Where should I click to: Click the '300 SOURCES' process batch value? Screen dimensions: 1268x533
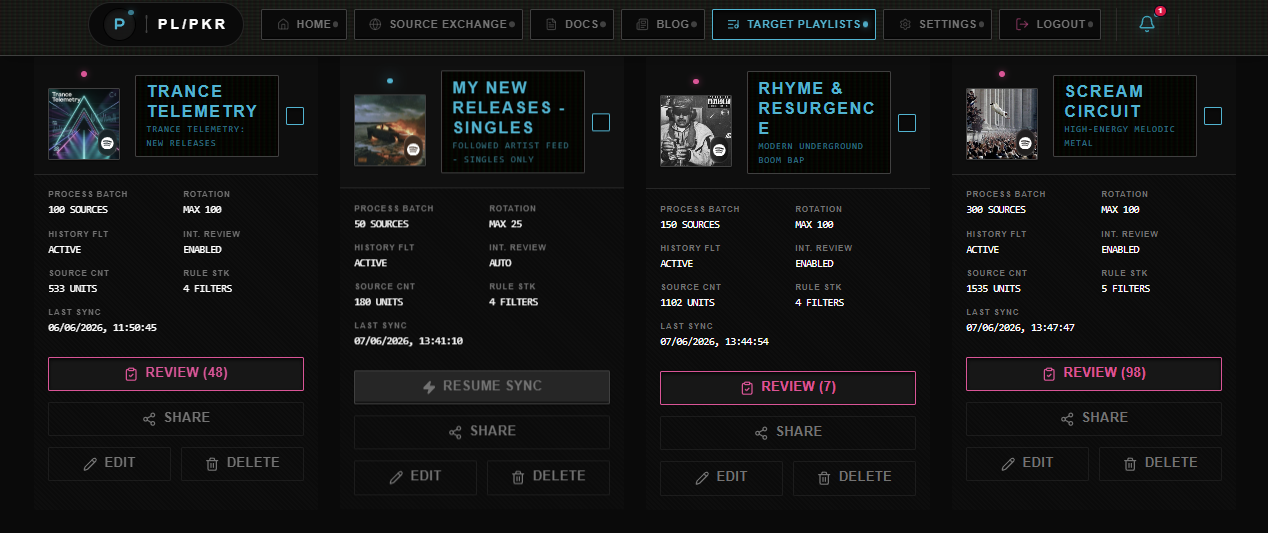coord(996,210)
